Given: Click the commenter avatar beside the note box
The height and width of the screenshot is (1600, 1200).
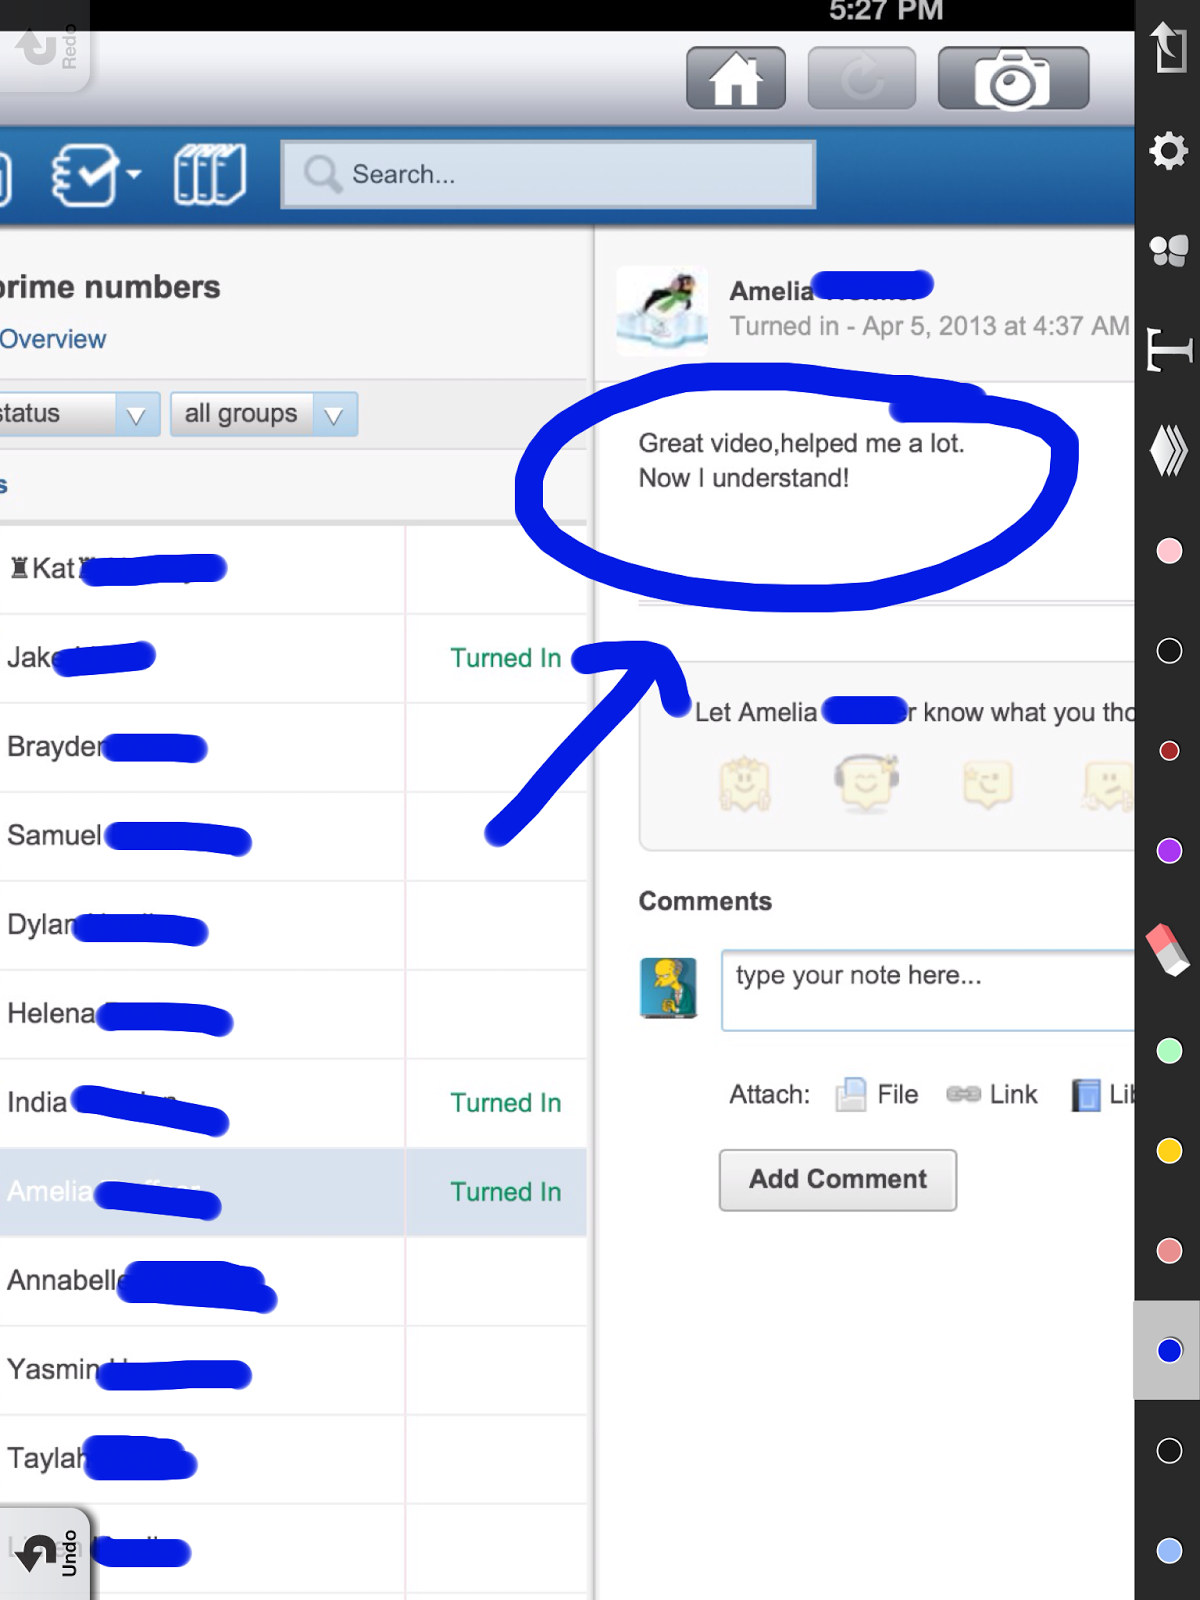Looking at the screenshot, I should tap(669, 987).
